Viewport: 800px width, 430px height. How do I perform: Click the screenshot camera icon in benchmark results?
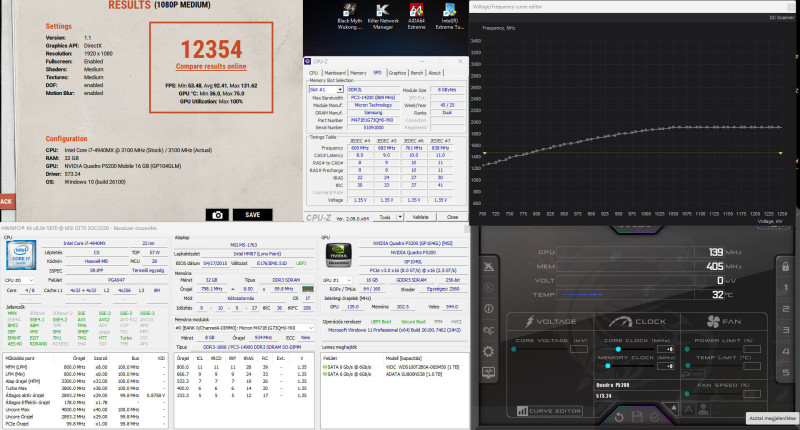pyautogui.click(x=217, y=215)
